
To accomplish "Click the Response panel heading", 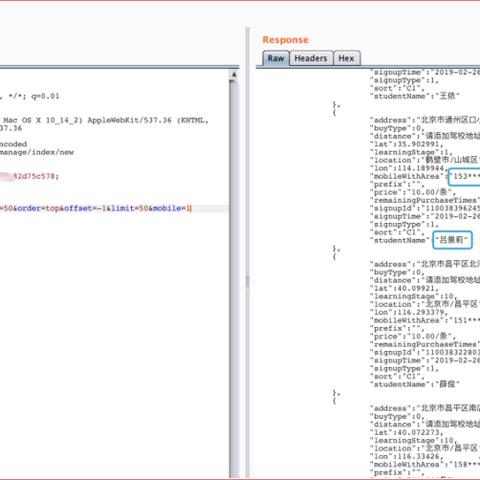I will (x=285, y=40).
